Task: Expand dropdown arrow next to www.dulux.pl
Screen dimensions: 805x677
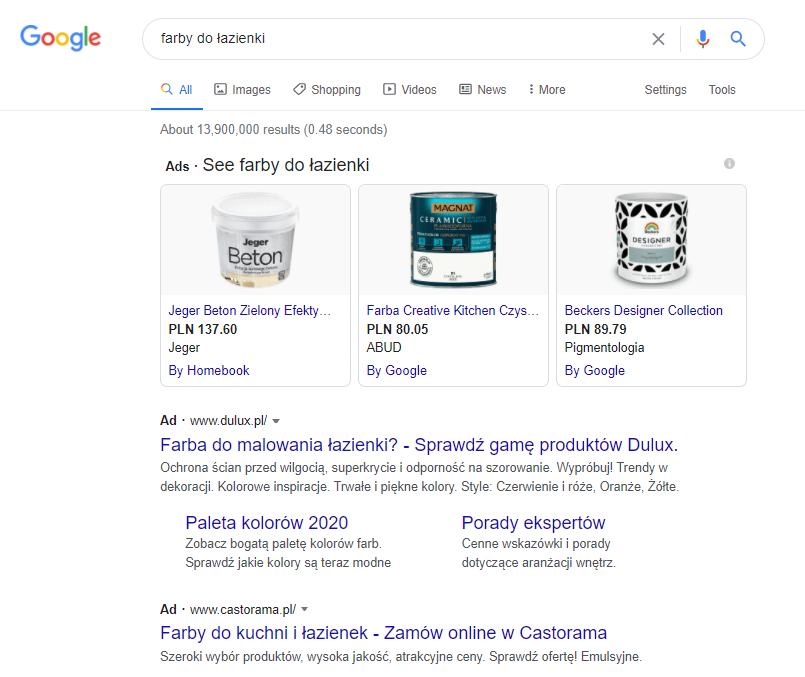Action: (276, 421)
